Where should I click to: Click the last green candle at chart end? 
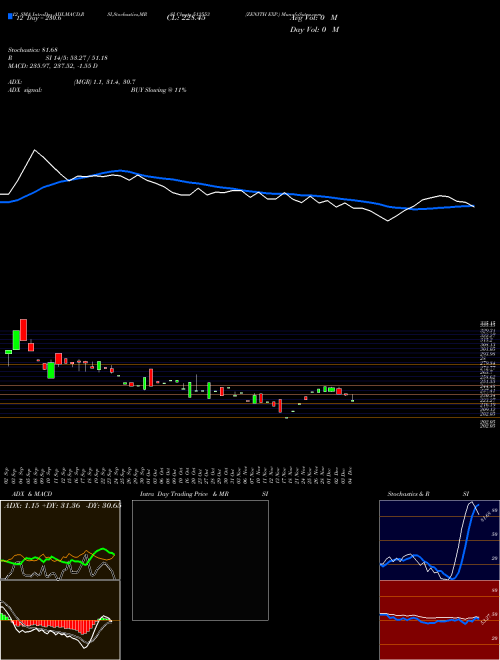(x=352, y=400)
